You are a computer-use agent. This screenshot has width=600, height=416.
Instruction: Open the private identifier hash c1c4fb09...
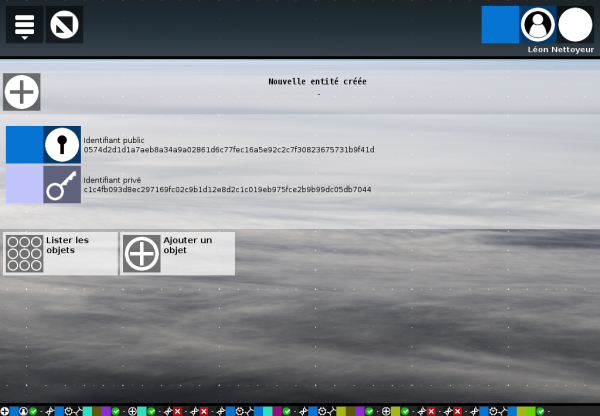pos(227,189)
